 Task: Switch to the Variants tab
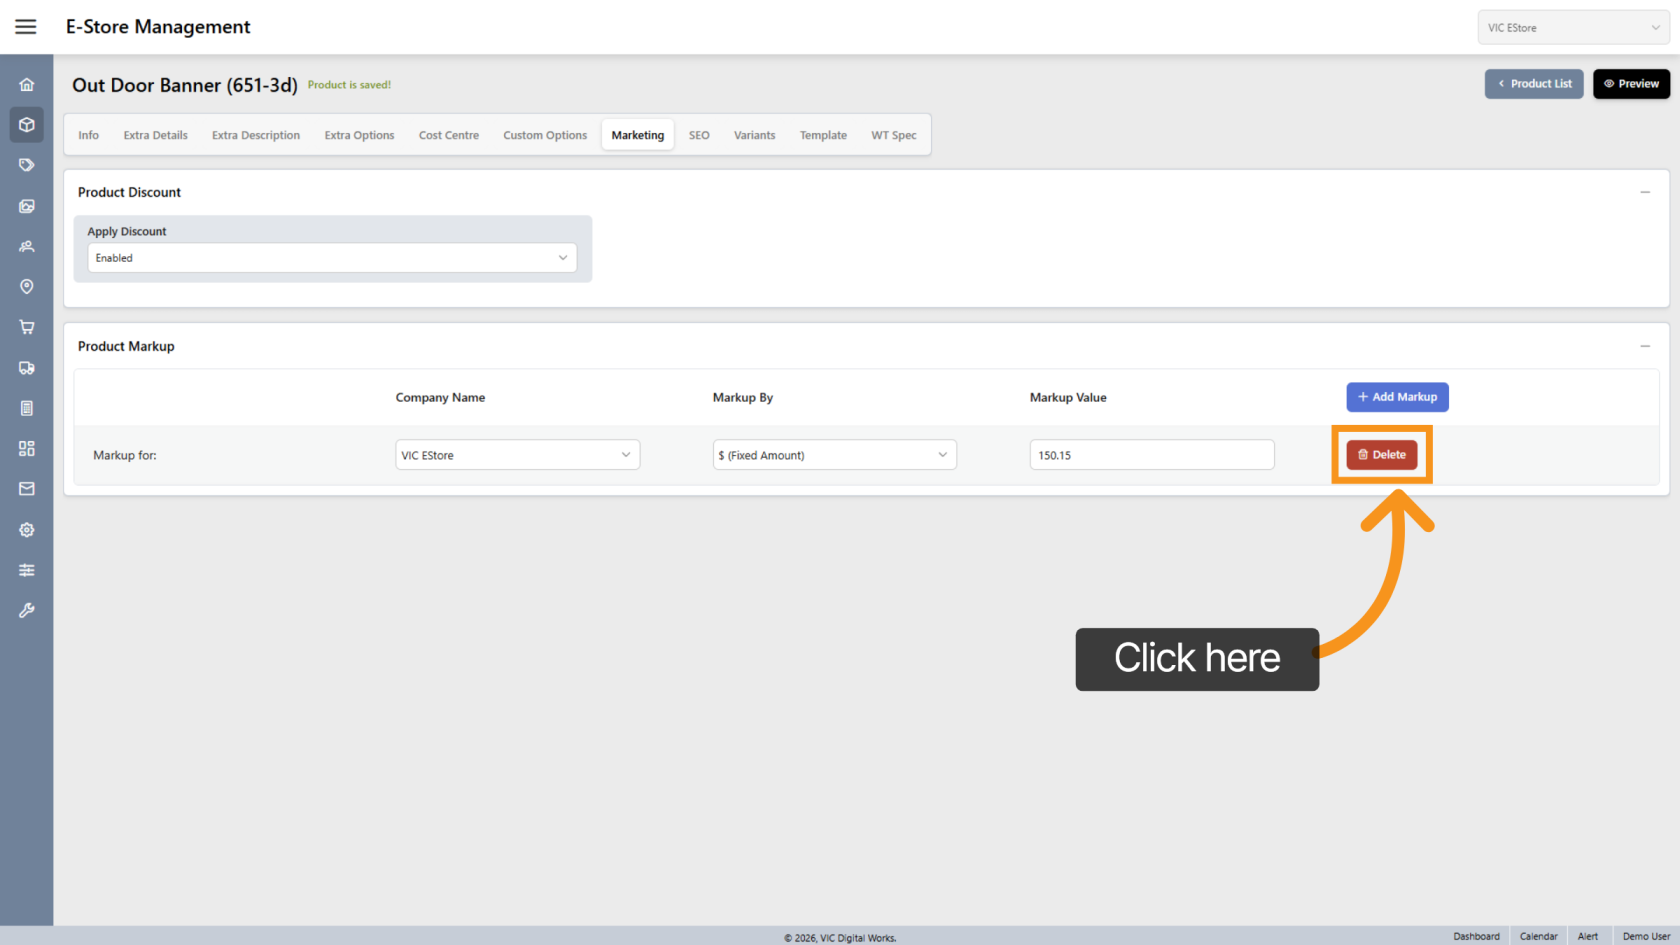coord(754,135)
